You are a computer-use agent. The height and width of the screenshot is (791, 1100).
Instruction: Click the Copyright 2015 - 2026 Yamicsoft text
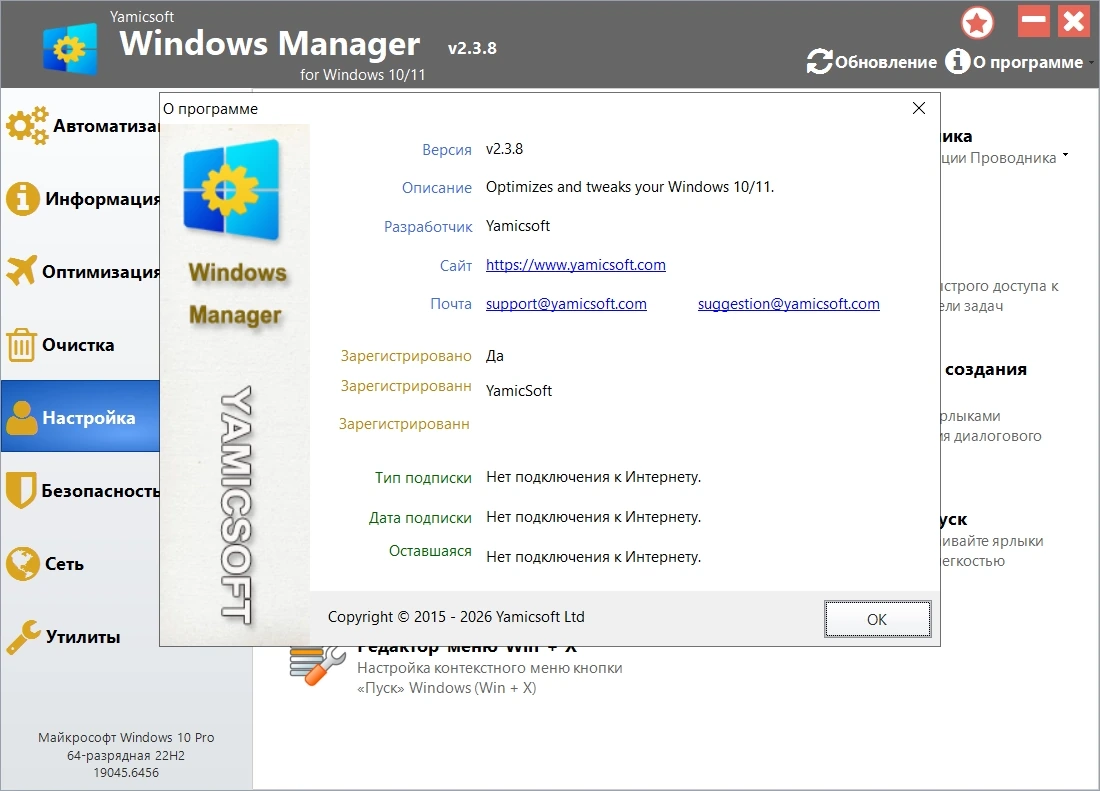(456, 616)
